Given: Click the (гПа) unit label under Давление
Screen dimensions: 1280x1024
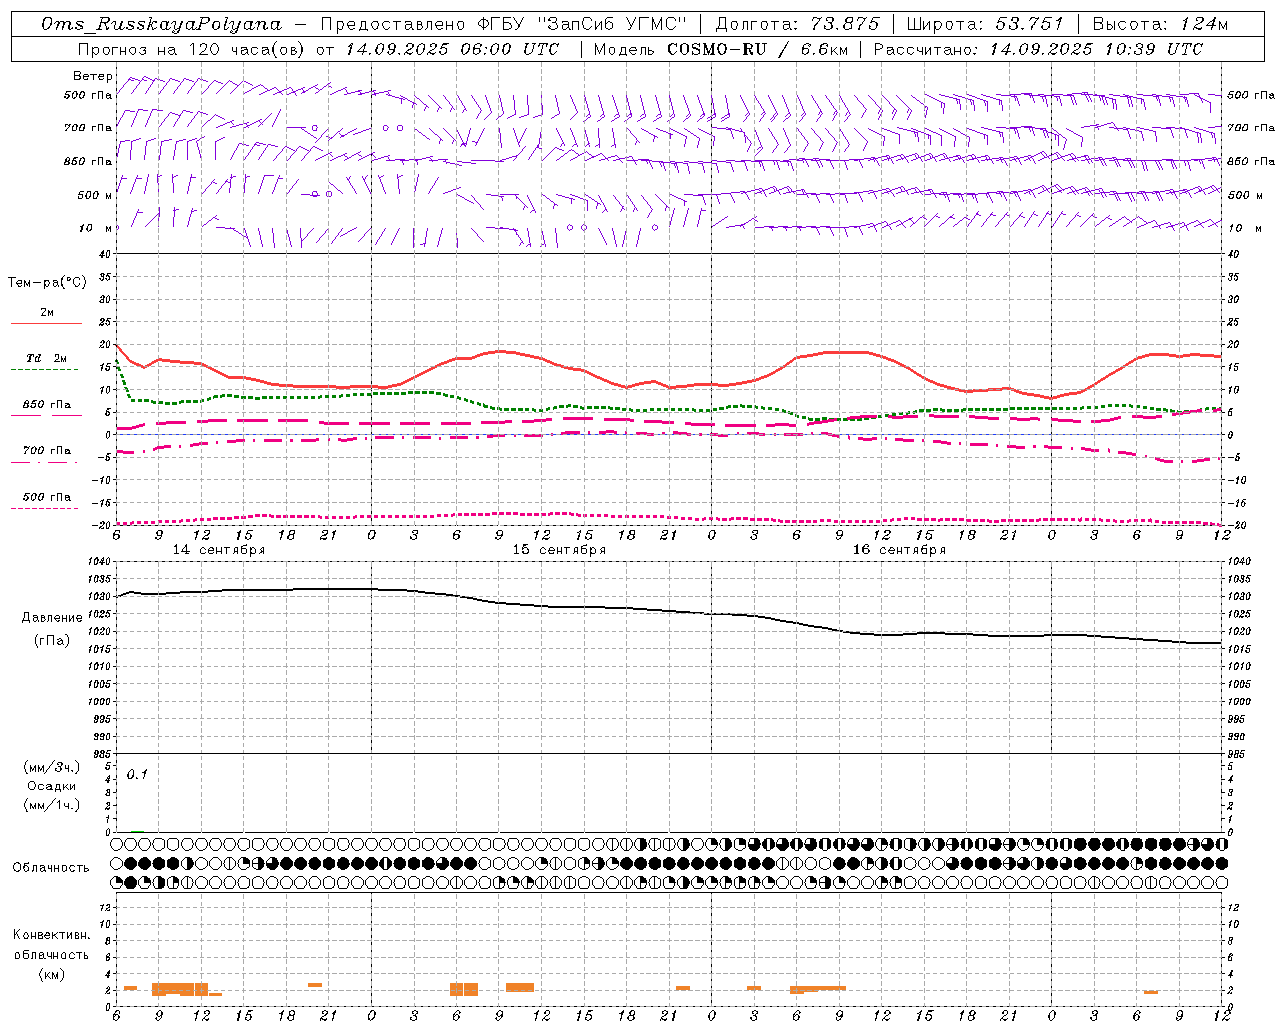Looking at the screenshot, I should pos(51,641).
